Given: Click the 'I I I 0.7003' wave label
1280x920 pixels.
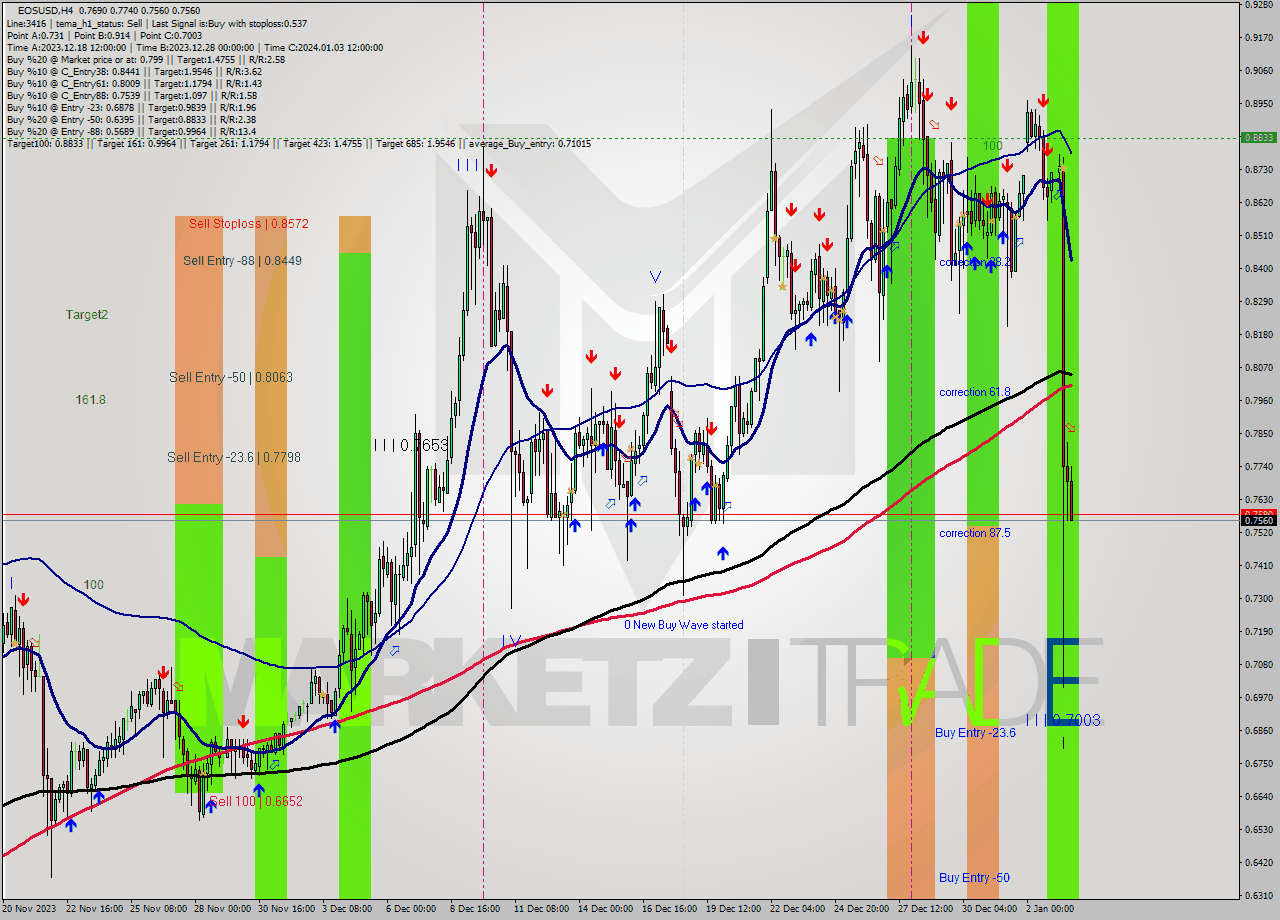Looking at the screenshot, I should (x=1064, y=720).
